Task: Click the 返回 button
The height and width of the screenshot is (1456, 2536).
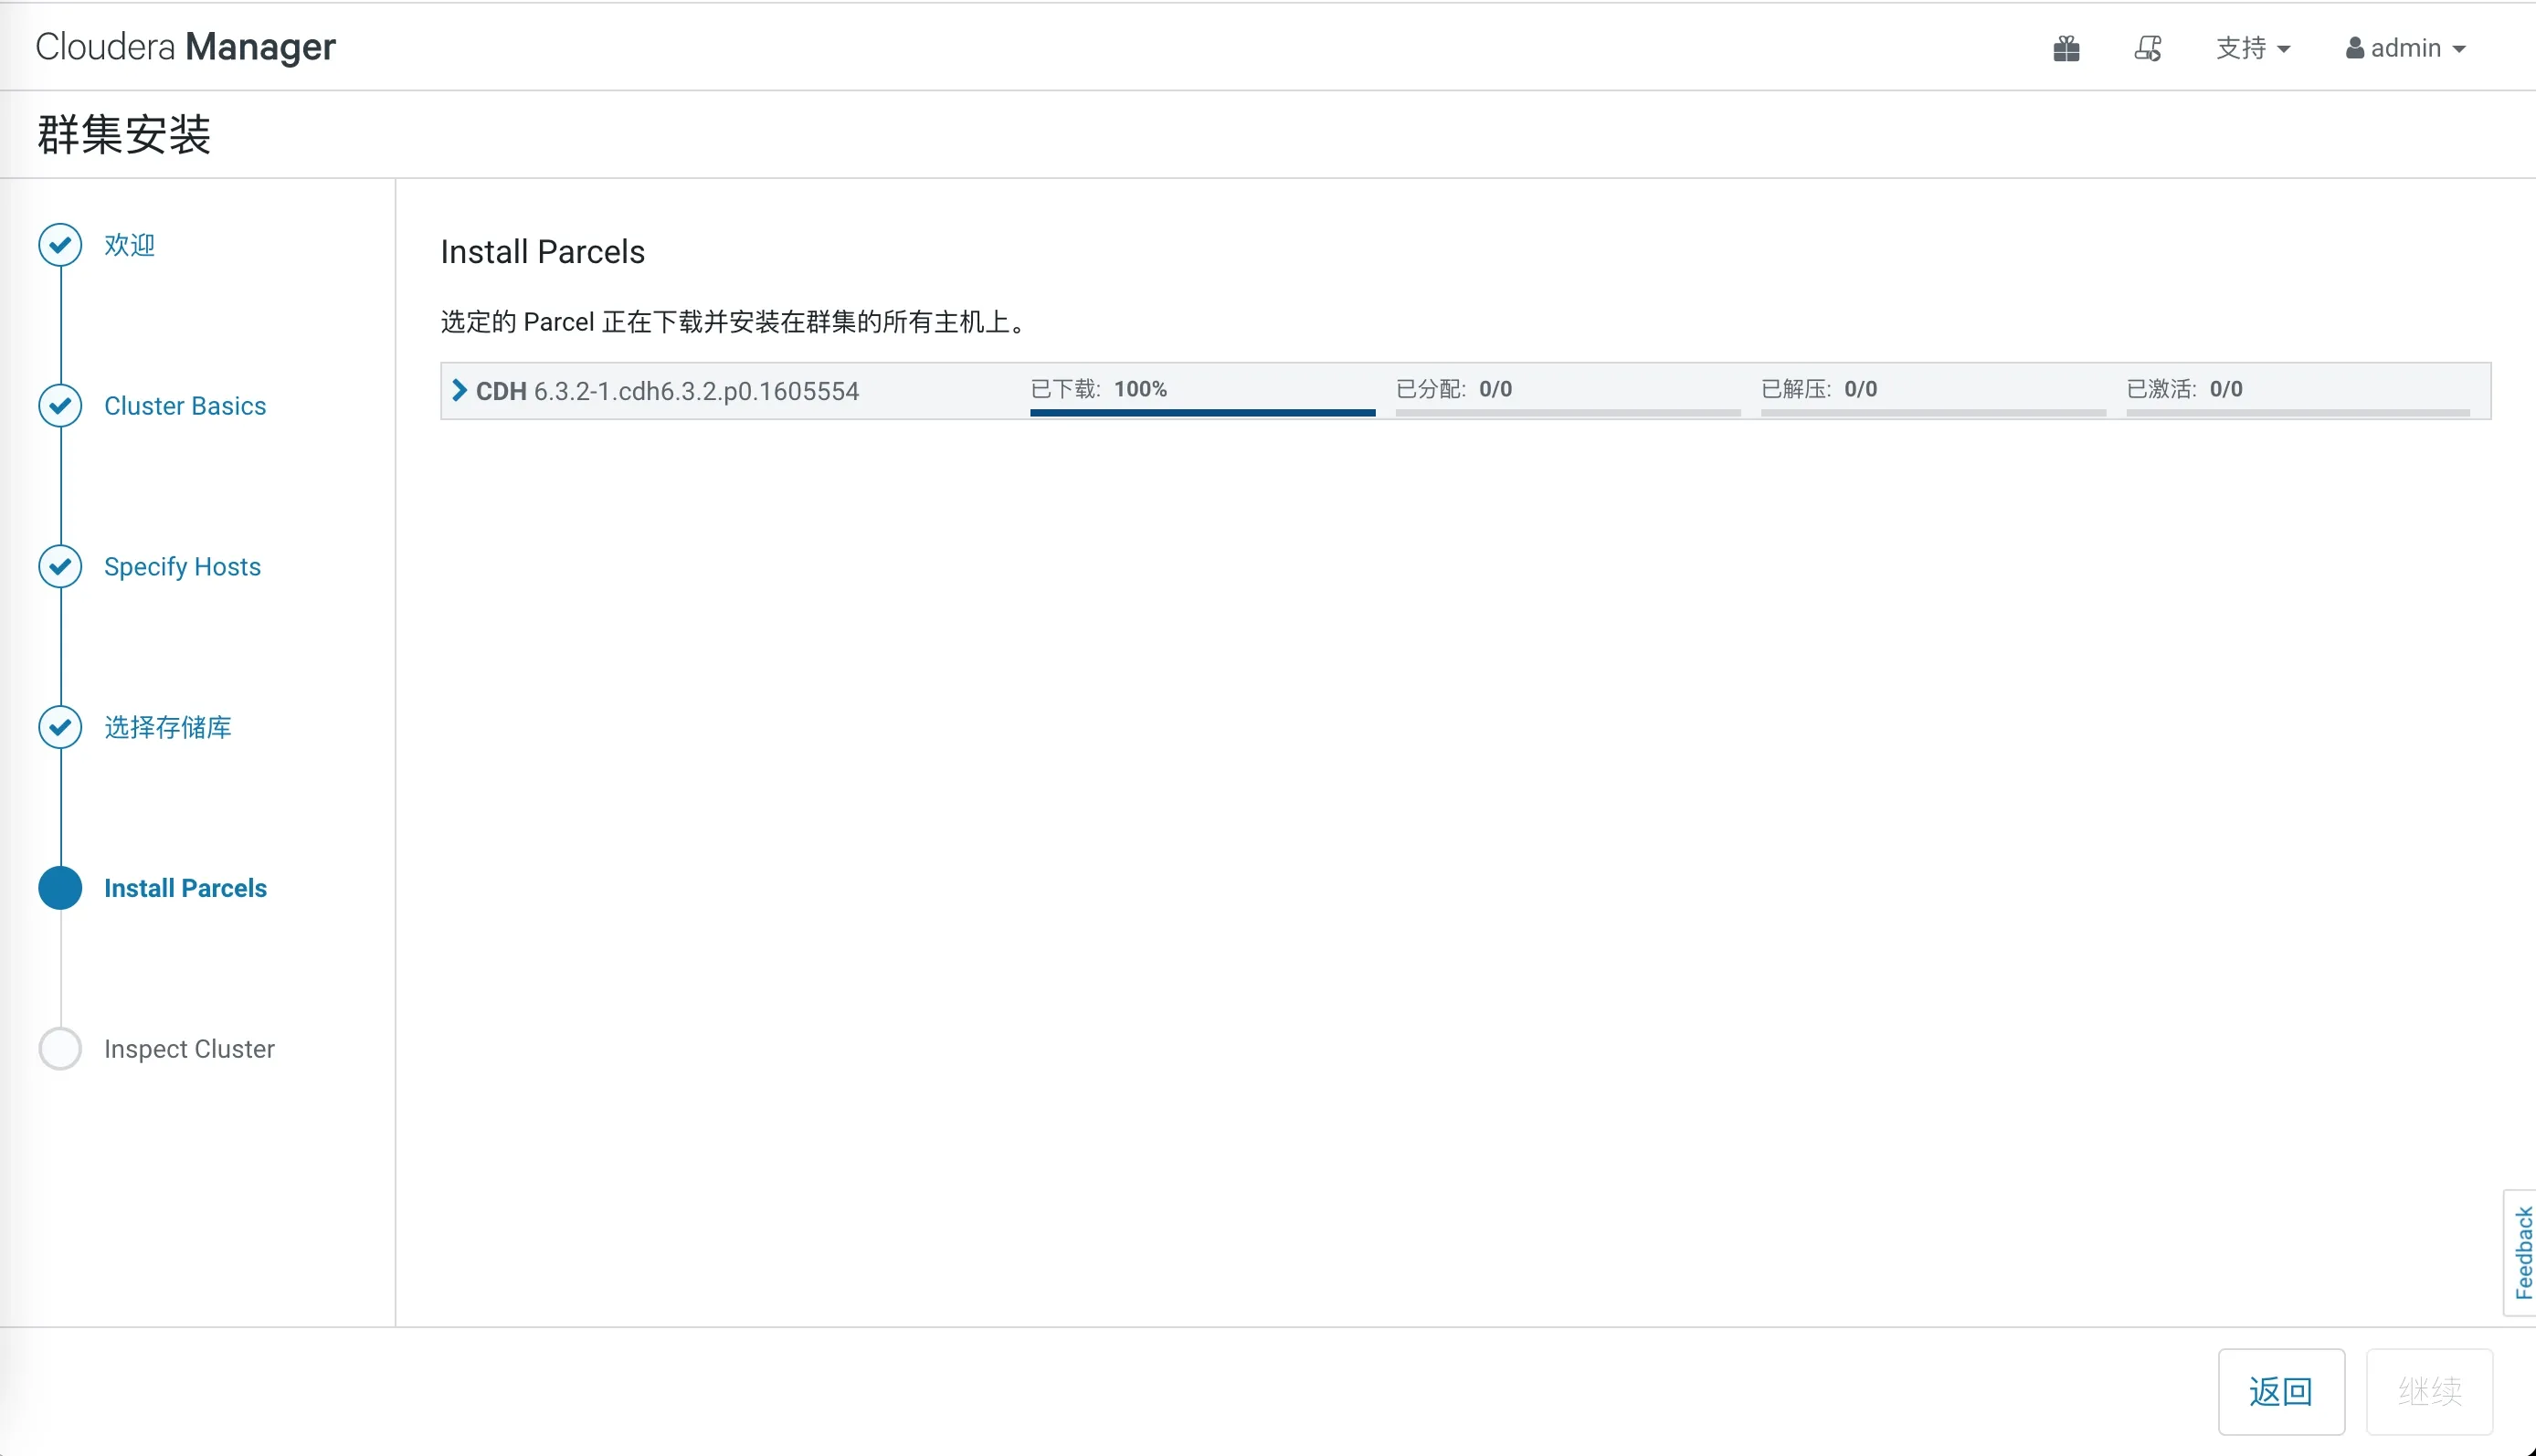Action: click(2281, 1391)
